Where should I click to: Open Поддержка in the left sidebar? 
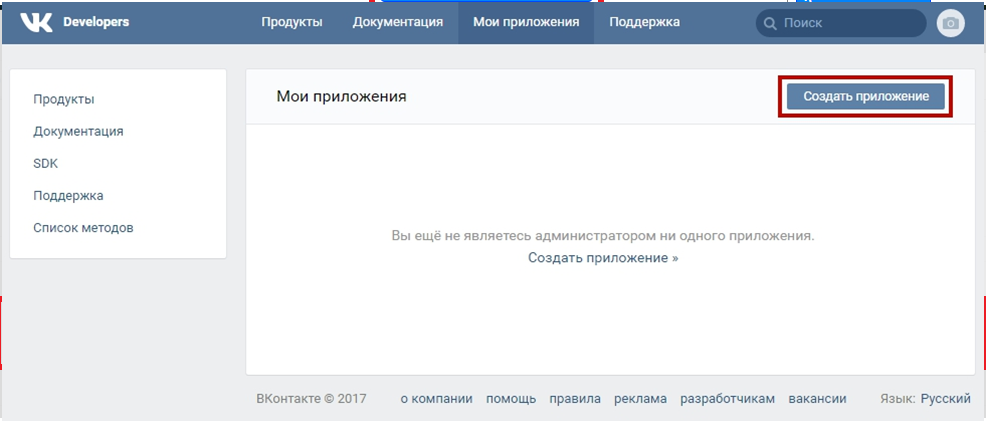[x=69, y=195]
